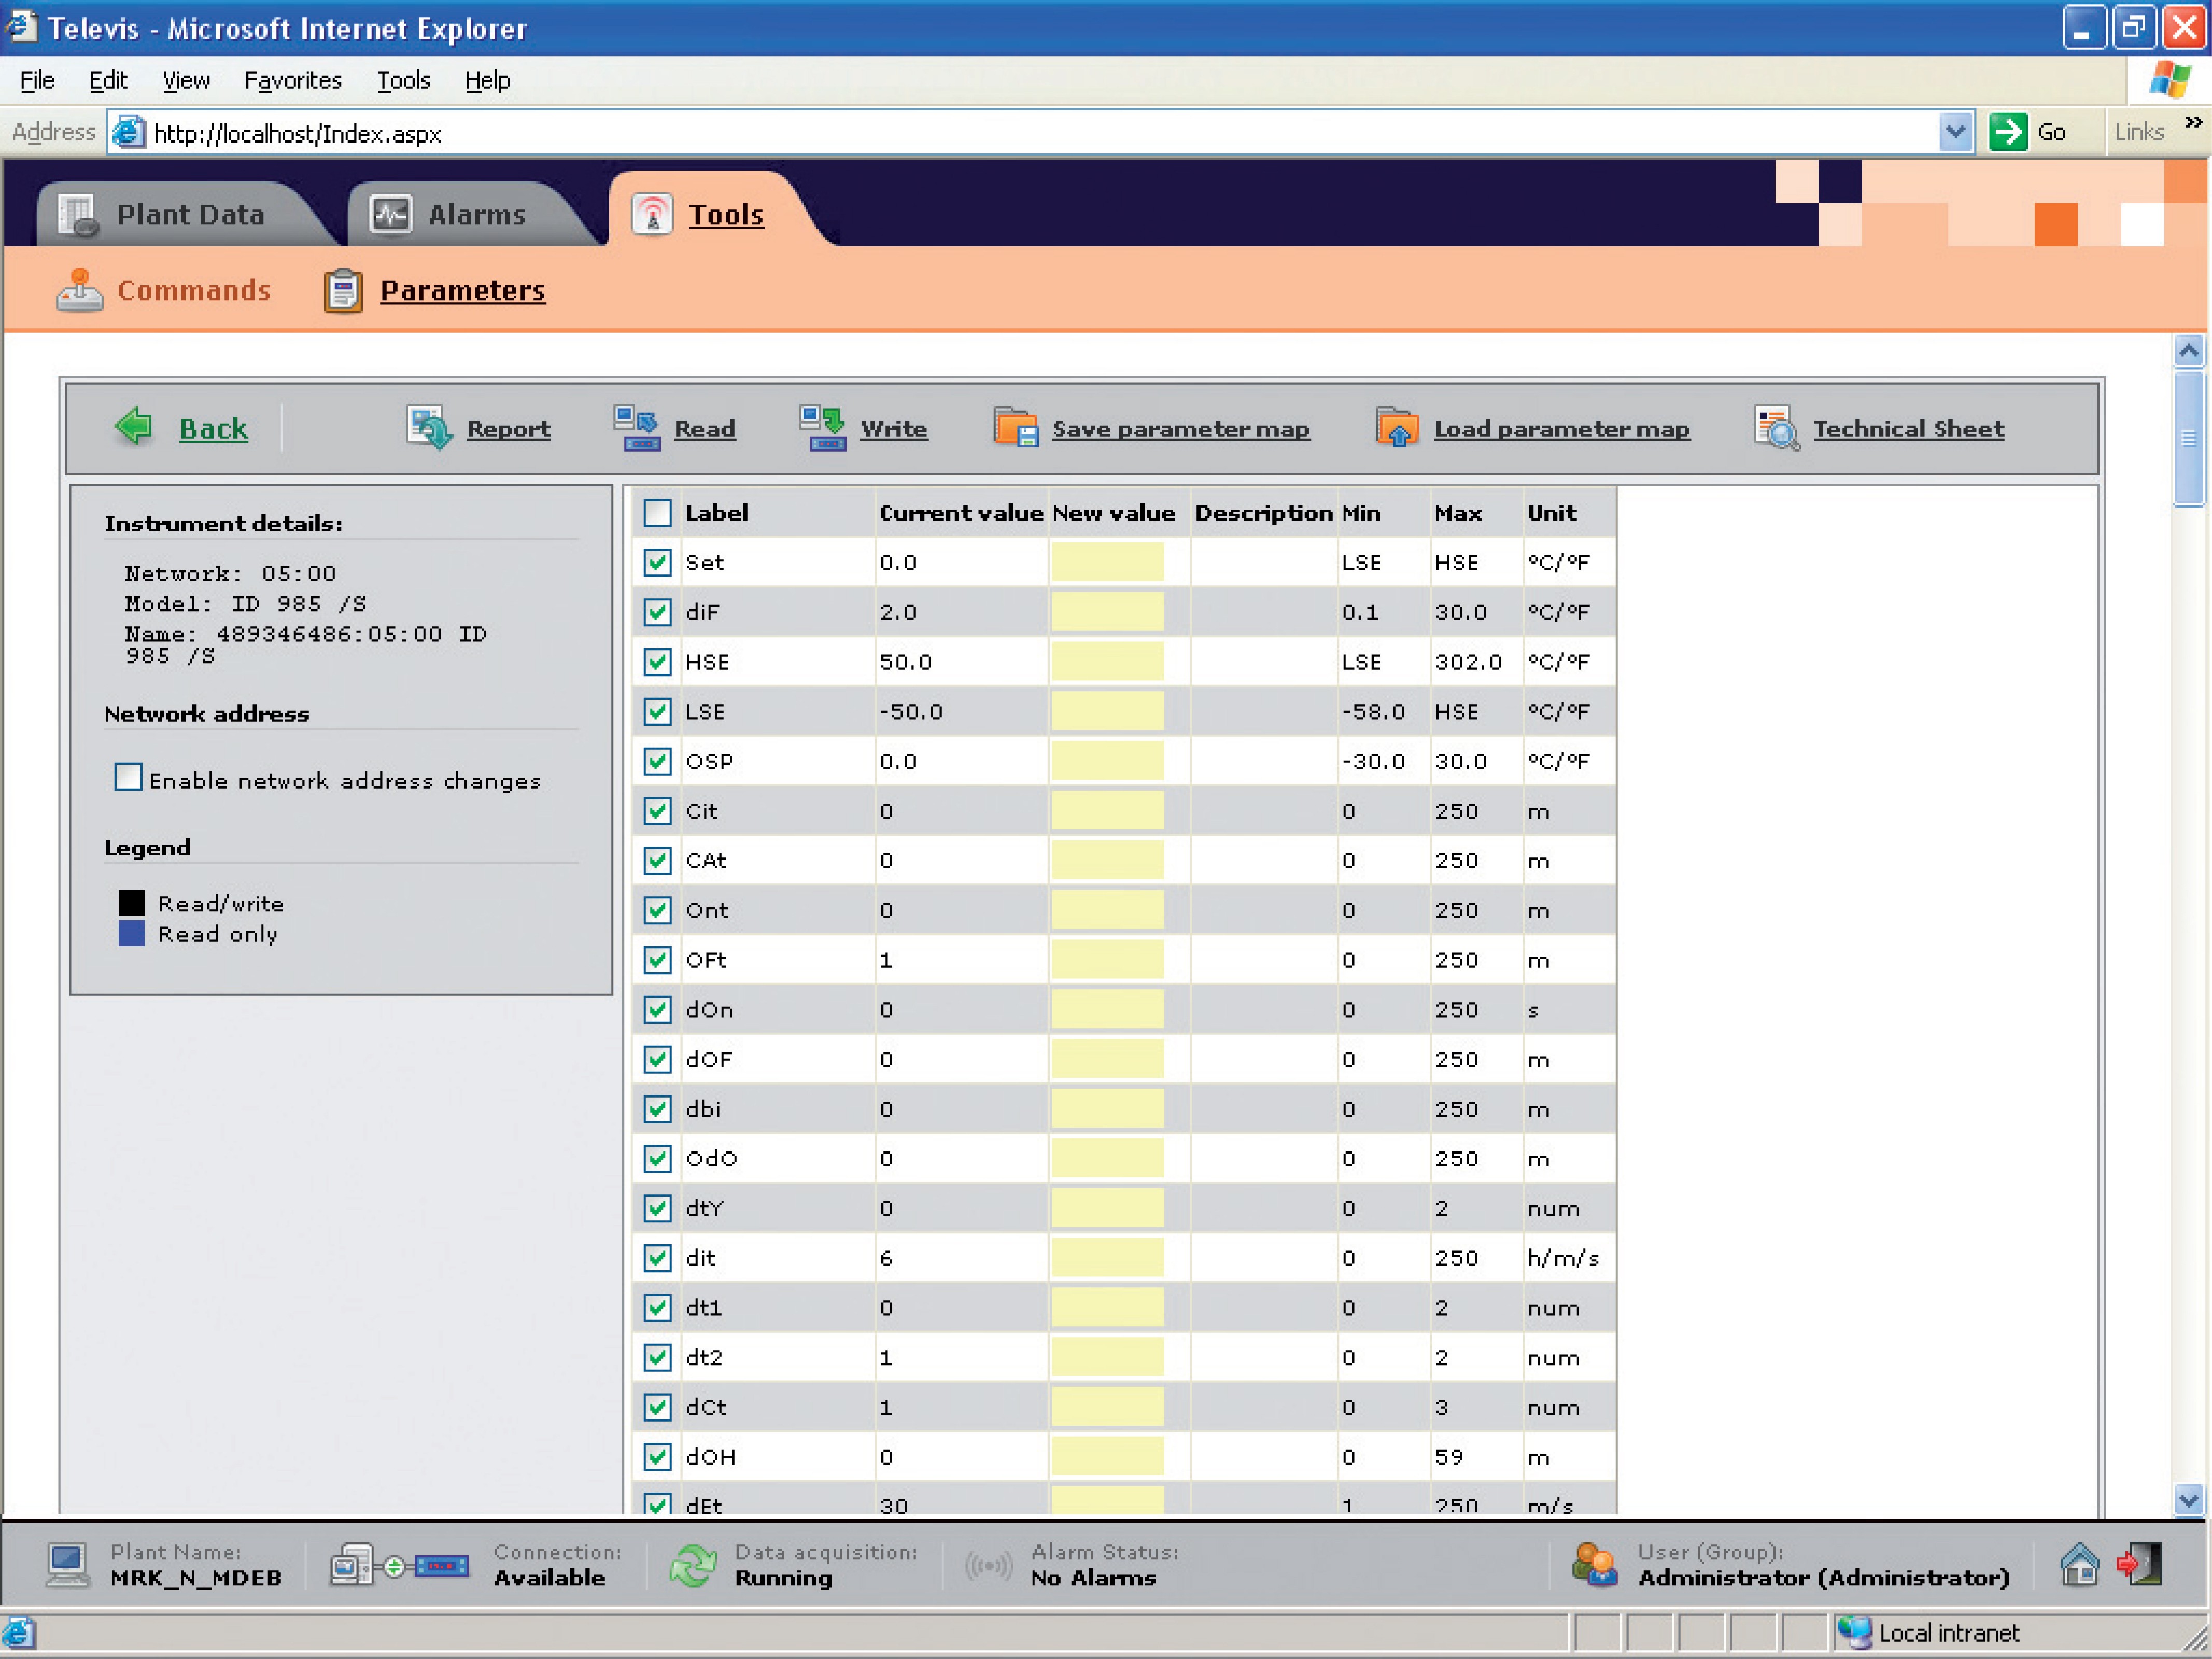Click the scrollbar down arrow
Screen dimensions: 2212x1659
pyautogui.click(x=2189, y=1500)
